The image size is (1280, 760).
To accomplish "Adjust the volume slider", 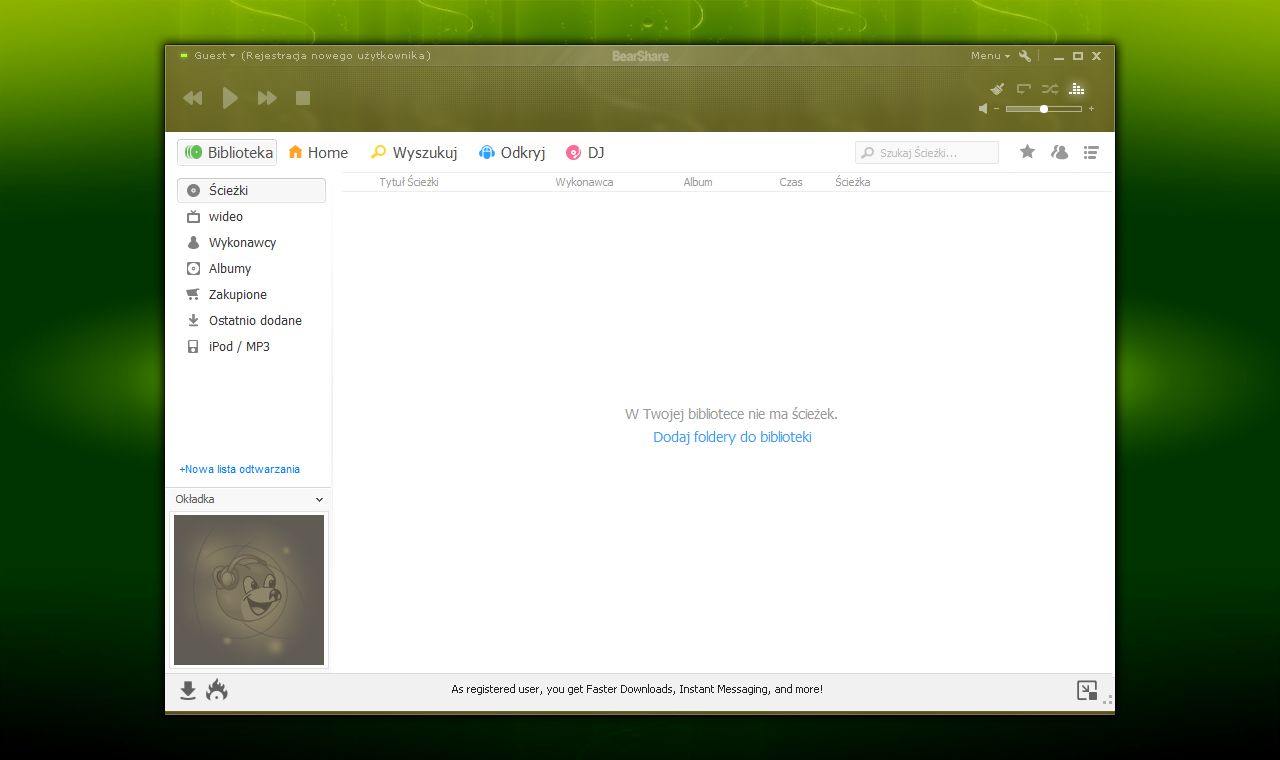I will [x=1044, y=109].
